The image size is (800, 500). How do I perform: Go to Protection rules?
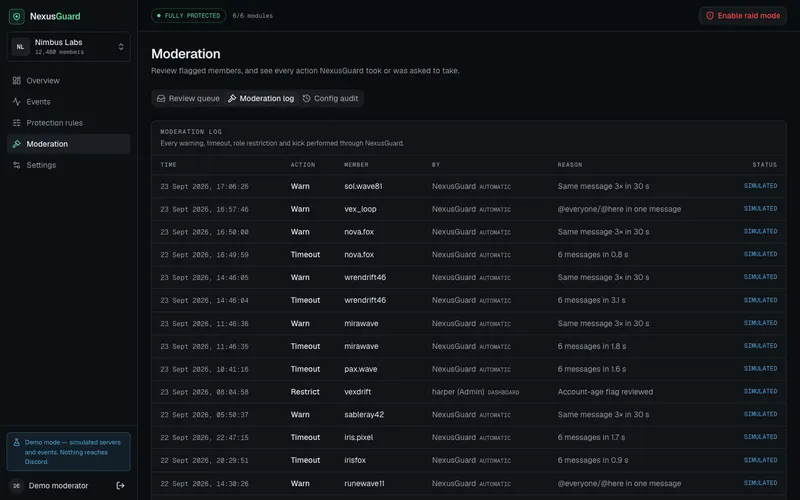click(x=68, y=123)
